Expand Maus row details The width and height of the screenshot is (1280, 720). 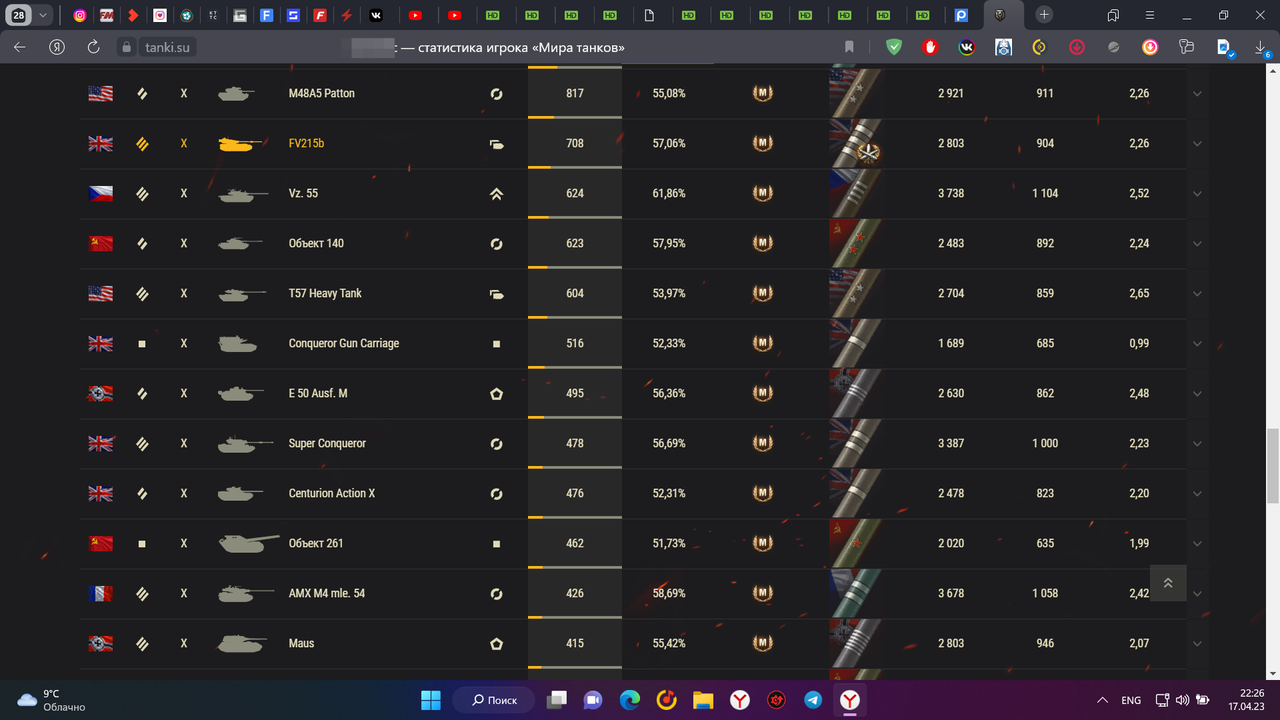pyautogui.click(x=1197, y=644)
